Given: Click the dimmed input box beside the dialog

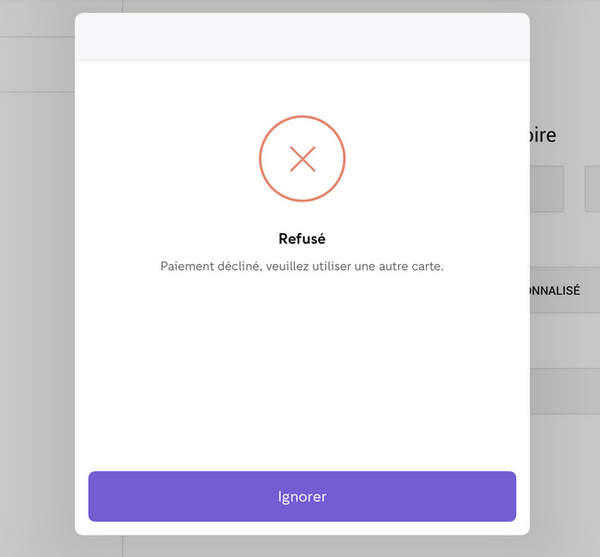Looking at the screenshot, I should pyautogui.click(x=546, y=189).
